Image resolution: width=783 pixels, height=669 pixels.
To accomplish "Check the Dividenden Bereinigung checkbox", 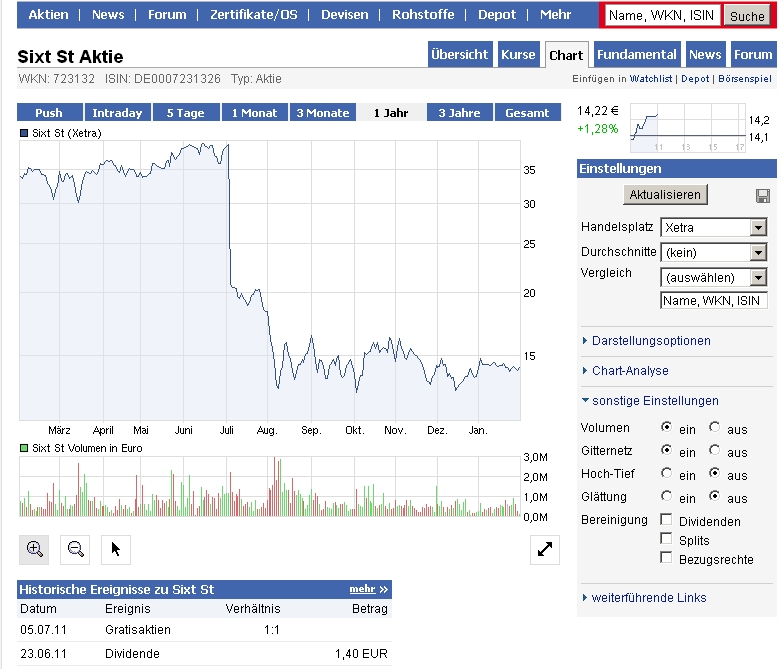I will click(666, 519).
